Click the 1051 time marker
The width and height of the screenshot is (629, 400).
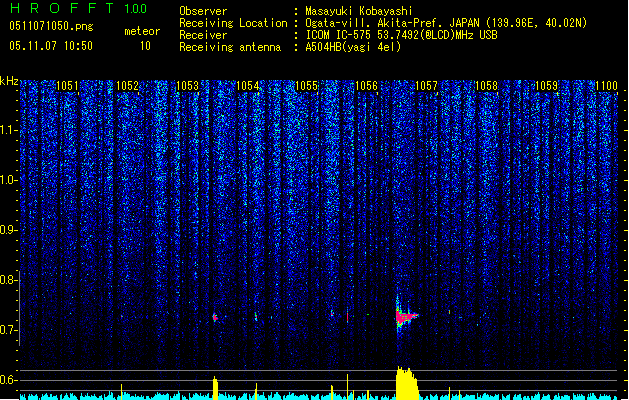tap(67, 85)
